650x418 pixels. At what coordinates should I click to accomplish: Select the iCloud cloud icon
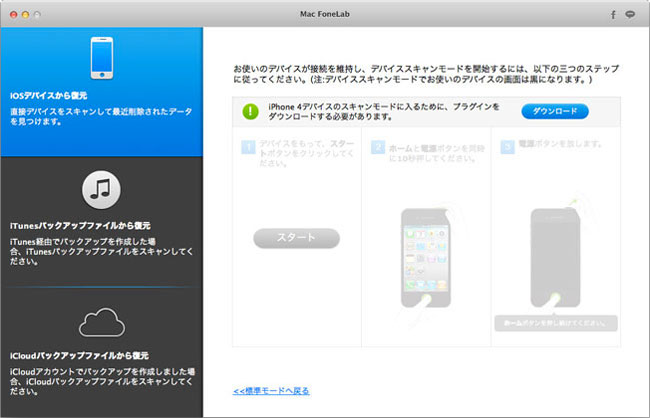[102, 321]
